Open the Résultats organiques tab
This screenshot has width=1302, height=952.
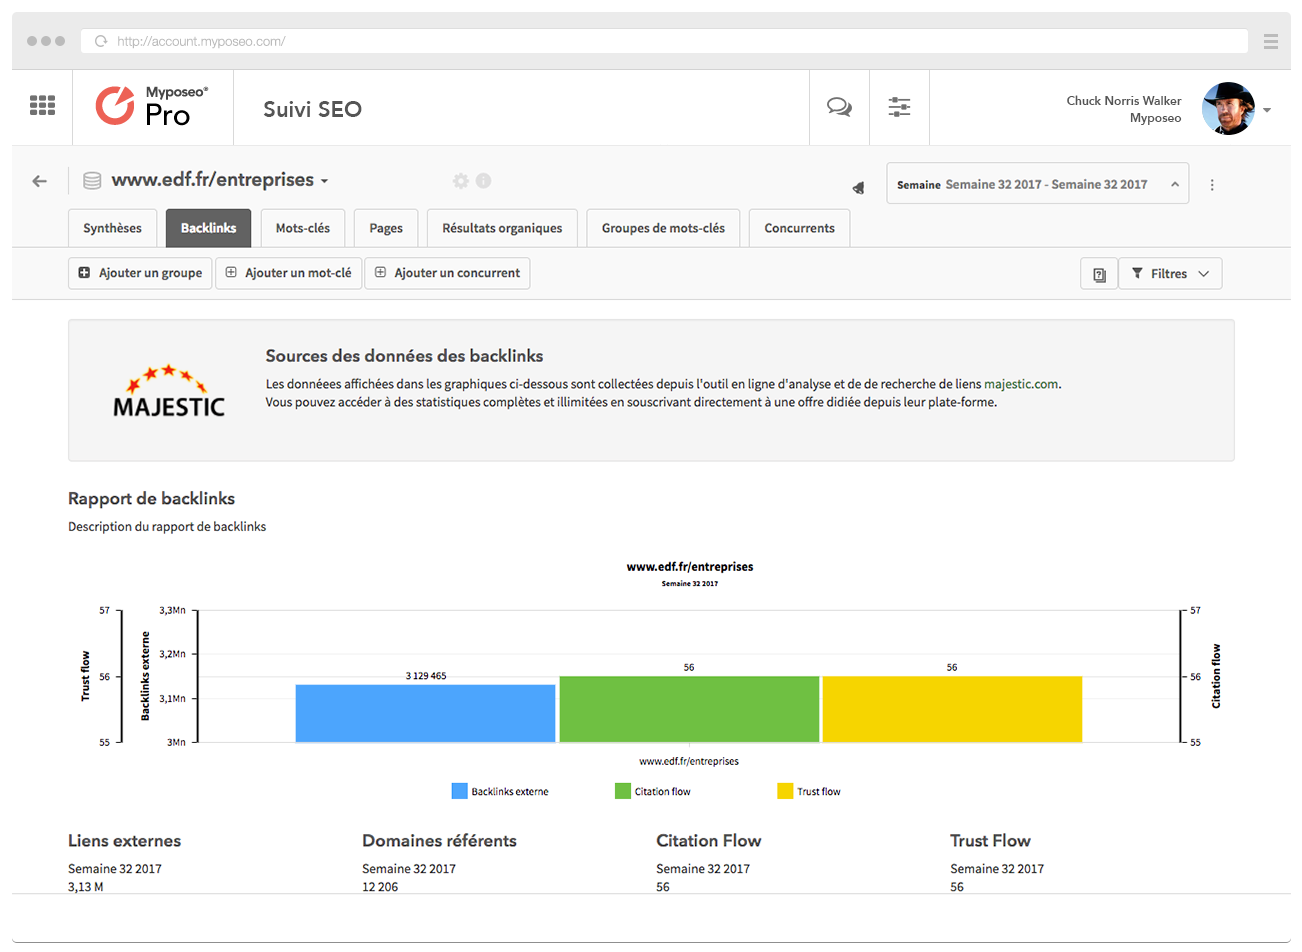tap(502, 228)
